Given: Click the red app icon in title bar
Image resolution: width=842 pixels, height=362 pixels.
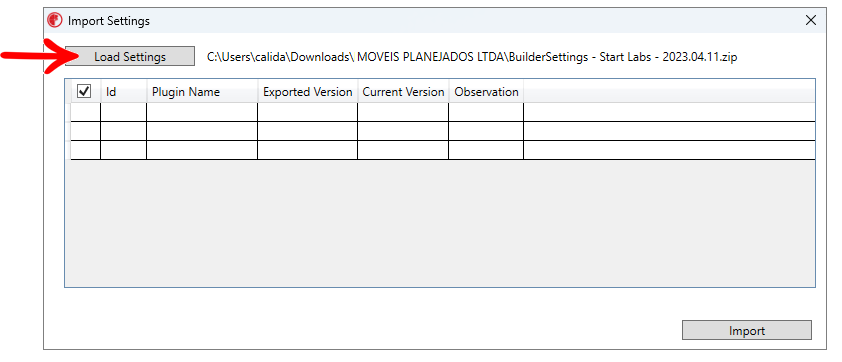Looking at the screenshot, I should click(x=54, y=21).
